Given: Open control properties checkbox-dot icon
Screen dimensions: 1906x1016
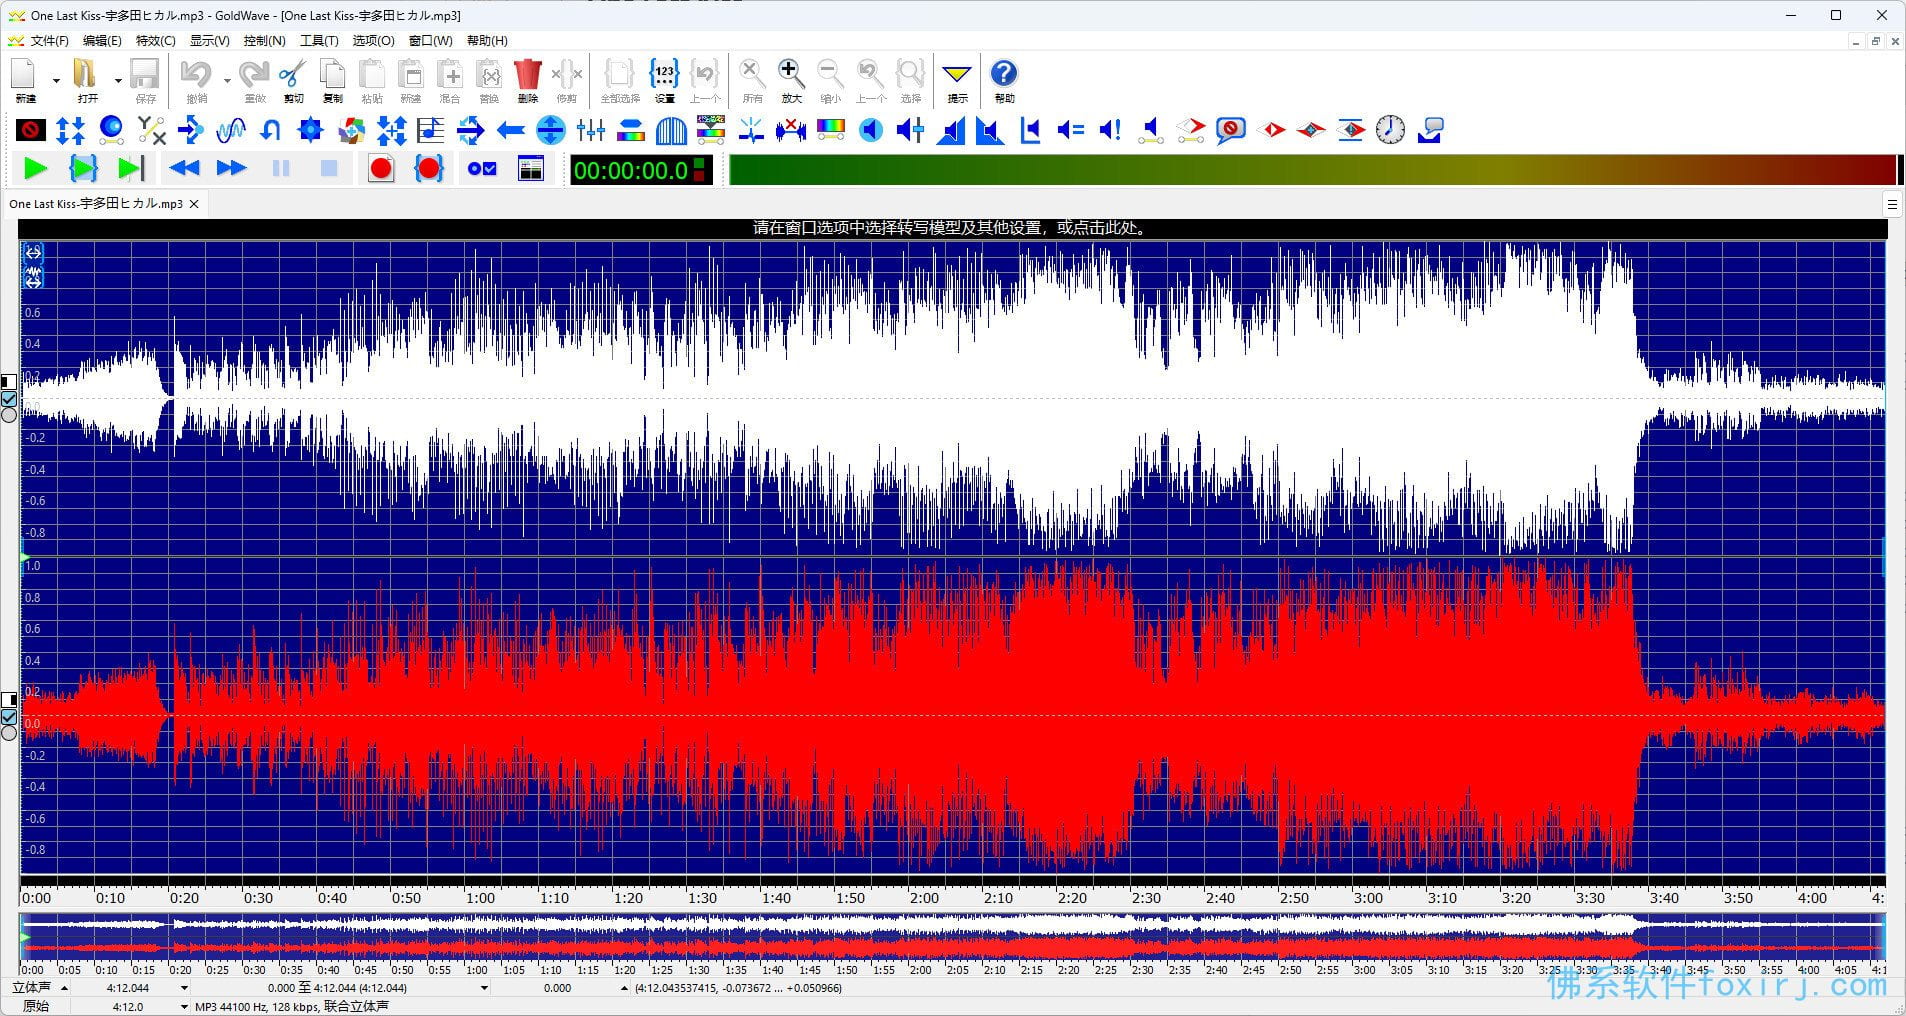Looking at the screenshot, I should (x=483, y=169).
